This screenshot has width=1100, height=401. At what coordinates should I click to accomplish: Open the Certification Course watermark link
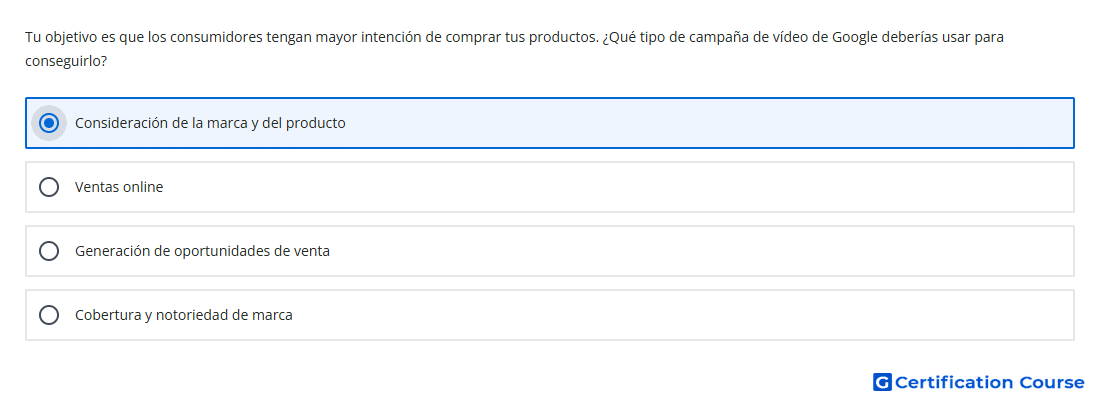click(979, 382)
